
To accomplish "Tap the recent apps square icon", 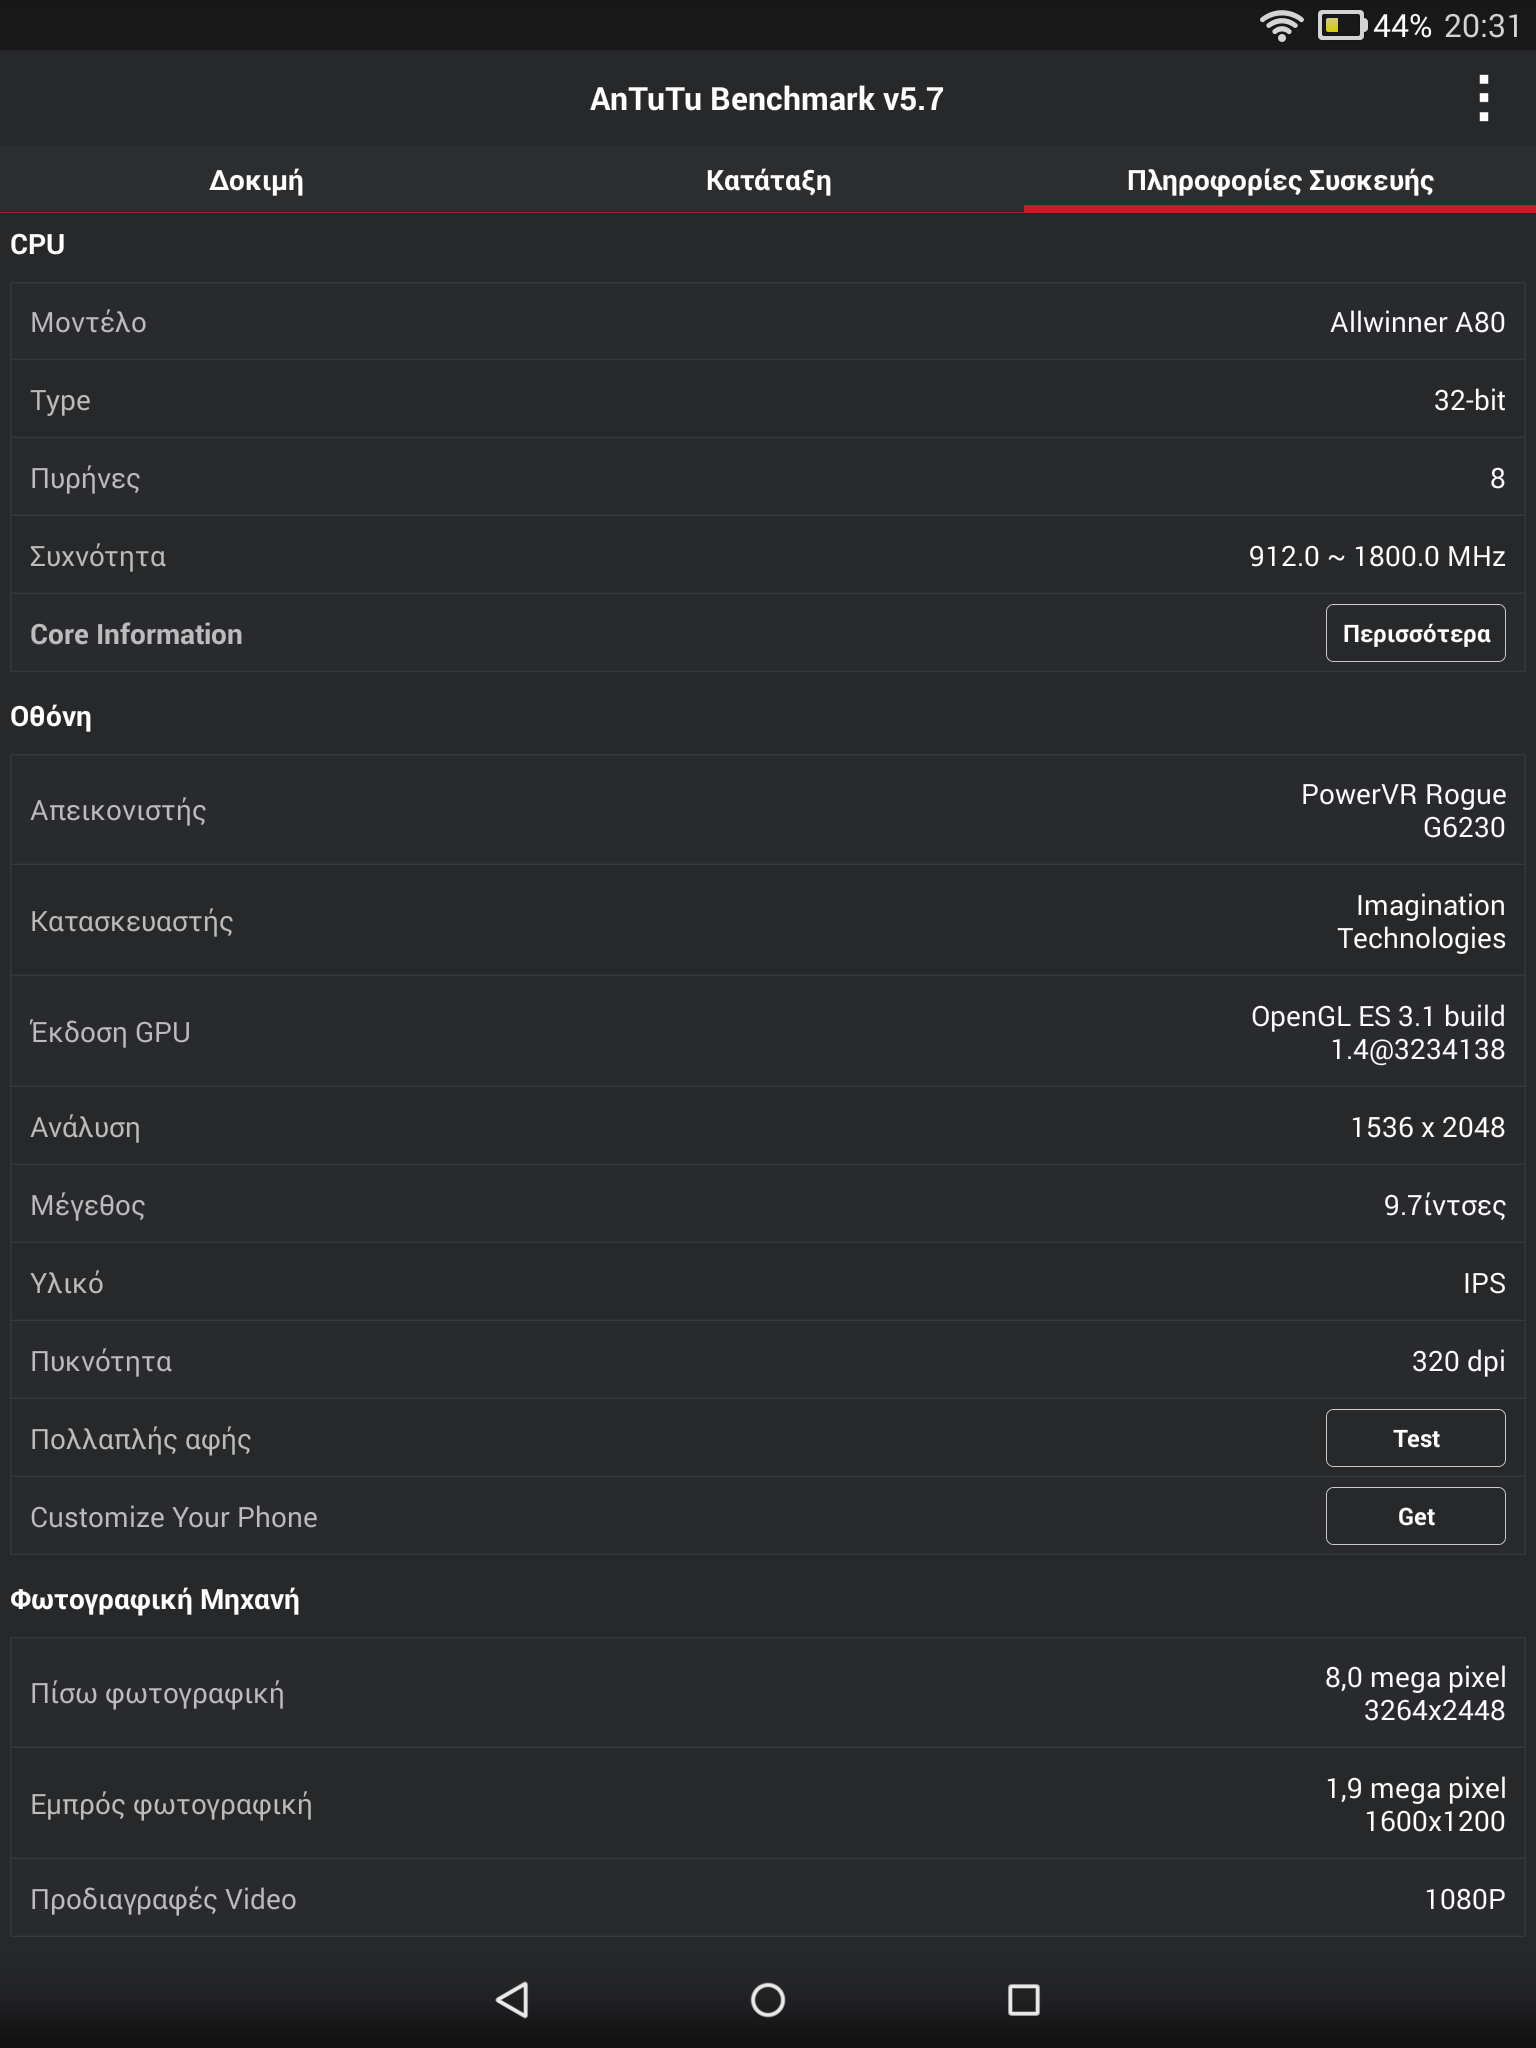I will (1023, 1999).
